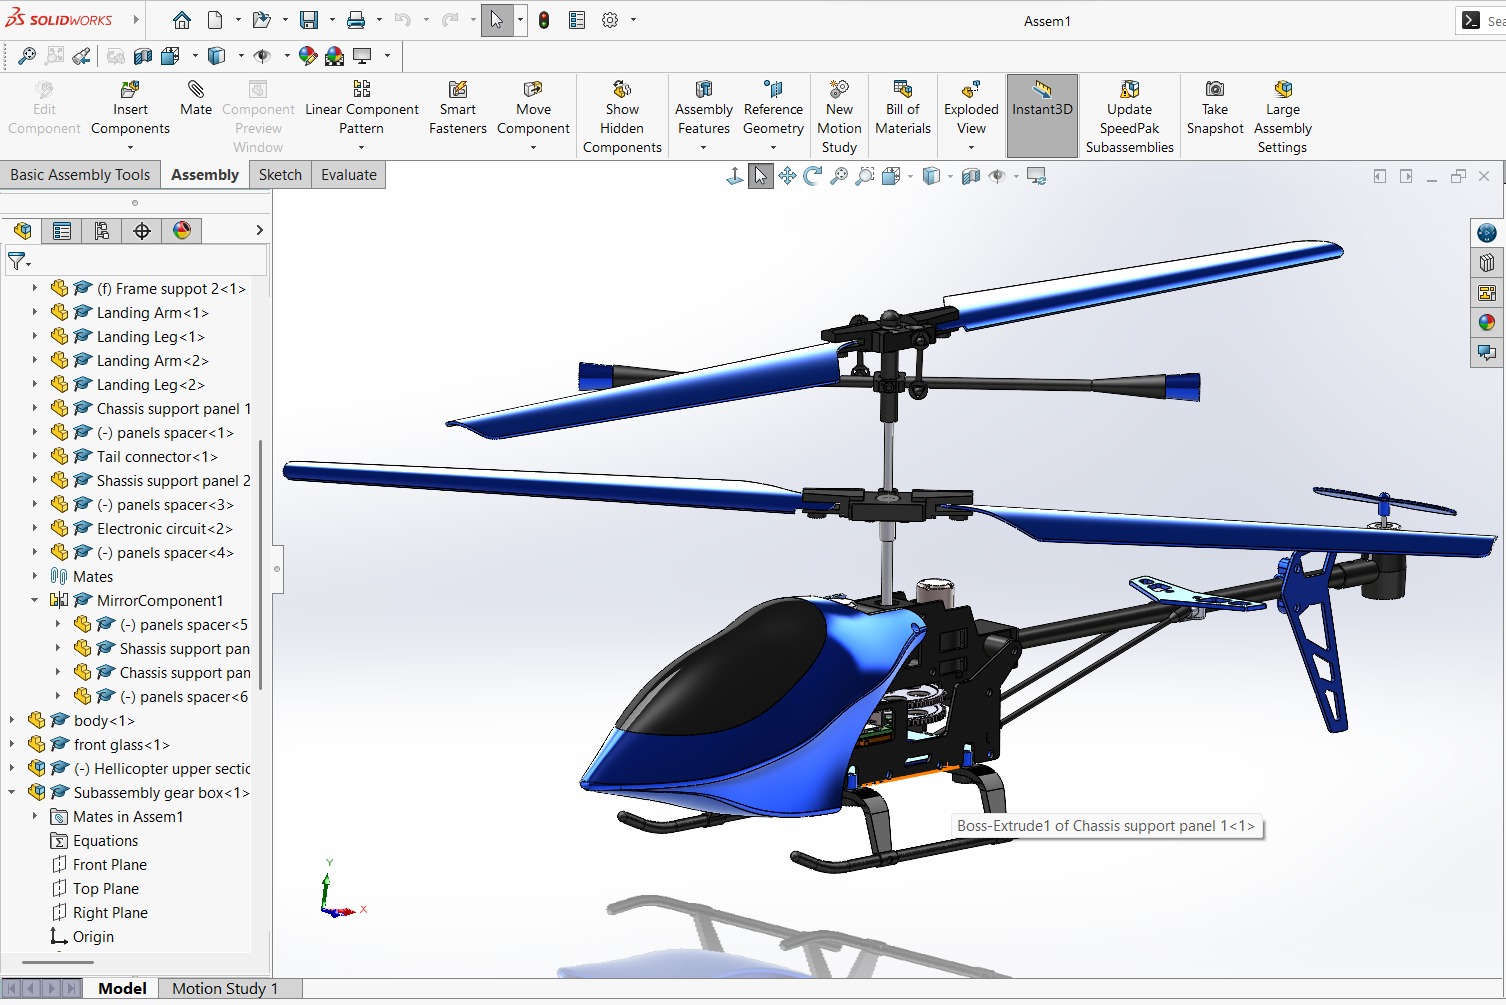Click Bill of Materials icon
Image resolution: width=1506 pixels, height=1005 pixels.
(902, 90)
